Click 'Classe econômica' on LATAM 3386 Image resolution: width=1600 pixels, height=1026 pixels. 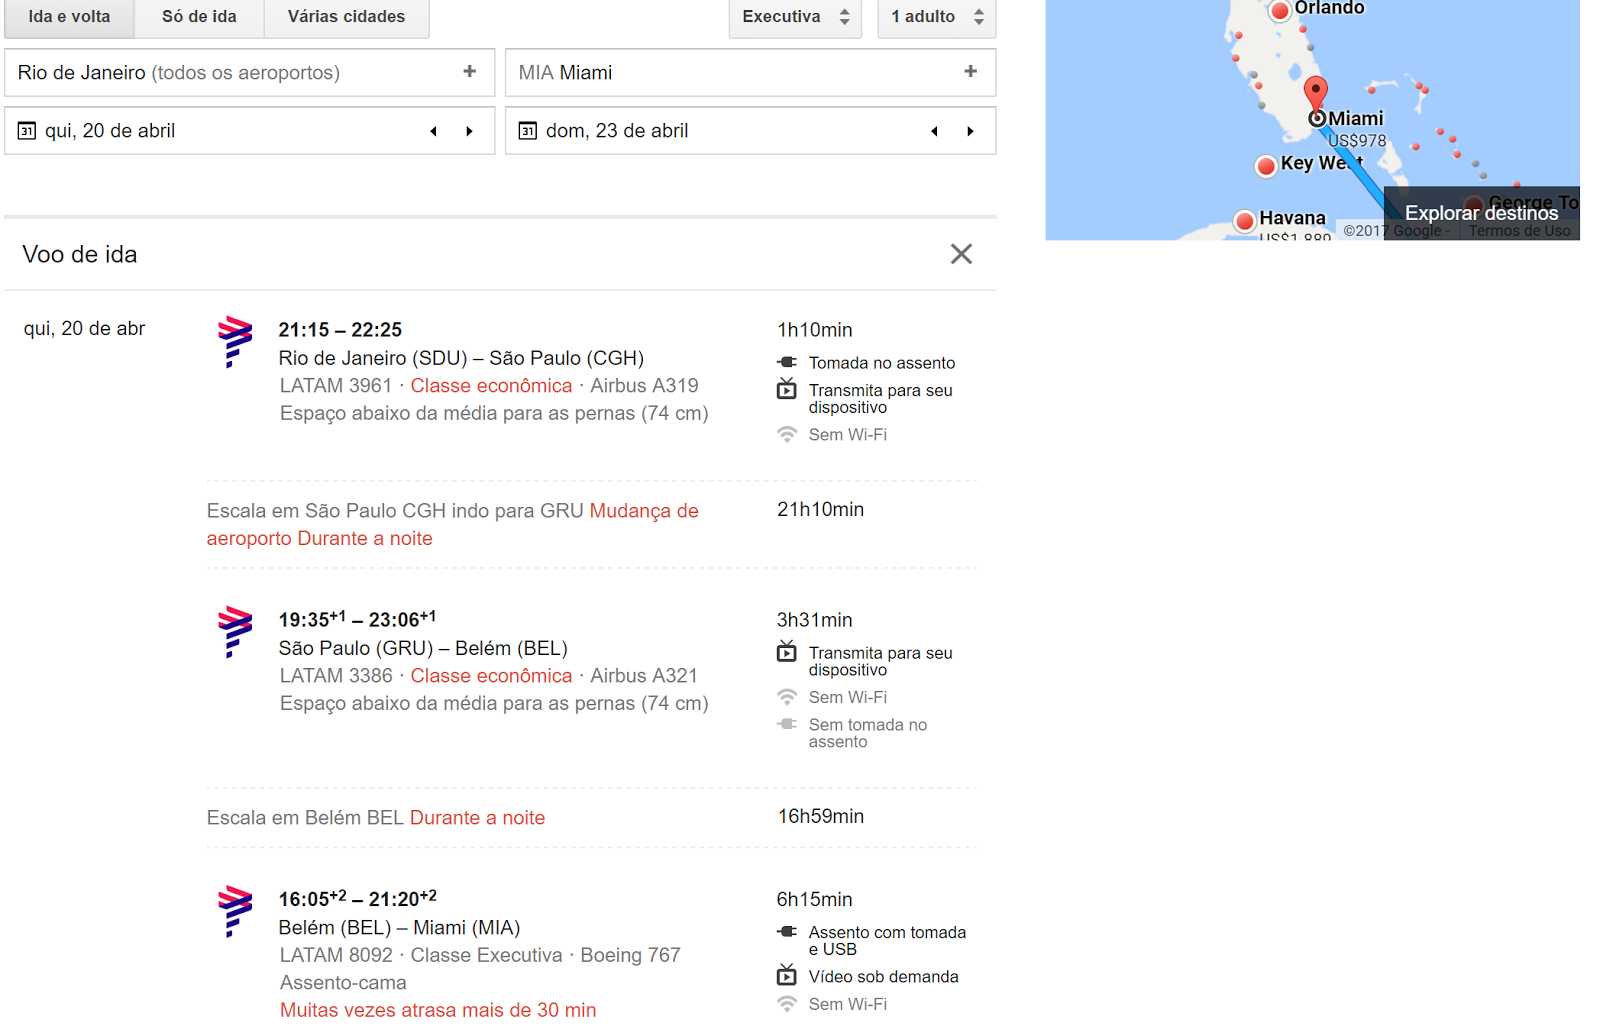[491, 676]
